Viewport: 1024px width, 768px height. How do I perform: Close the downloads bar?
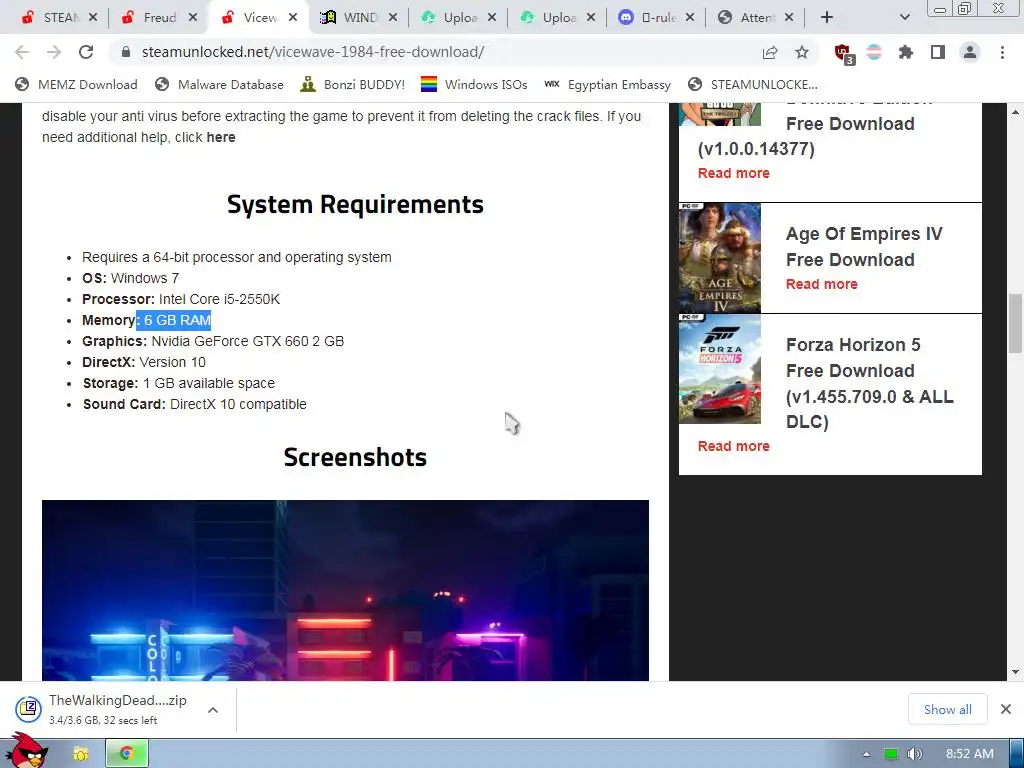click(1006, 709)
